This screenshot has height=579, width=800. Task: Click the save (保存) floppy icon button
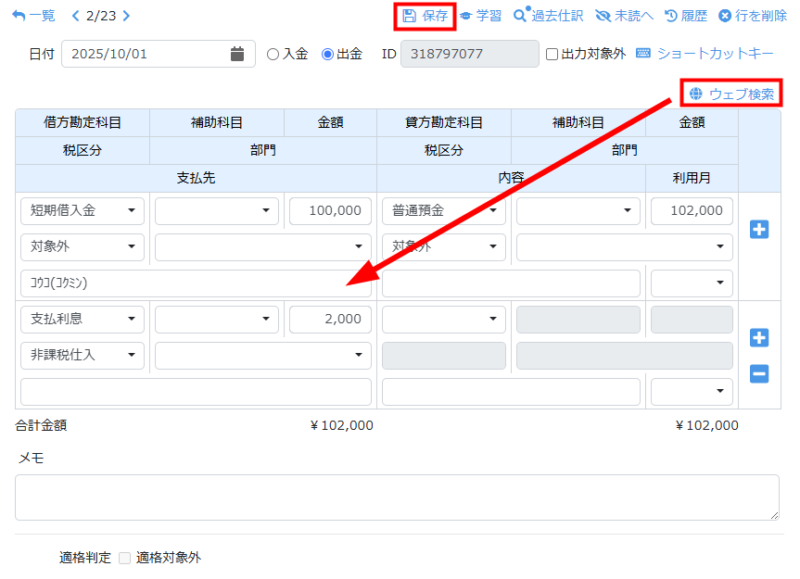(425, 16)
